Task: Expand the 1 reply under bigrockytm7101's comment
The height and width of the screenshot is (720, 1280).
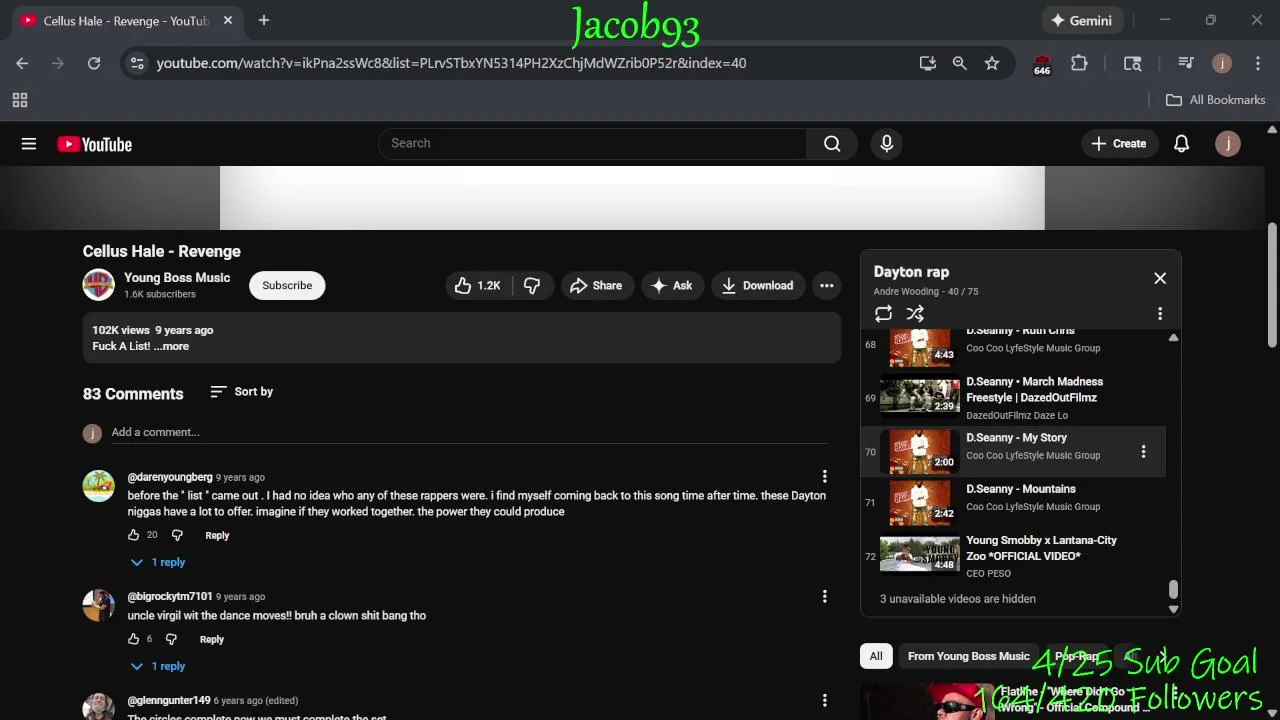Action: click(158, 666)
